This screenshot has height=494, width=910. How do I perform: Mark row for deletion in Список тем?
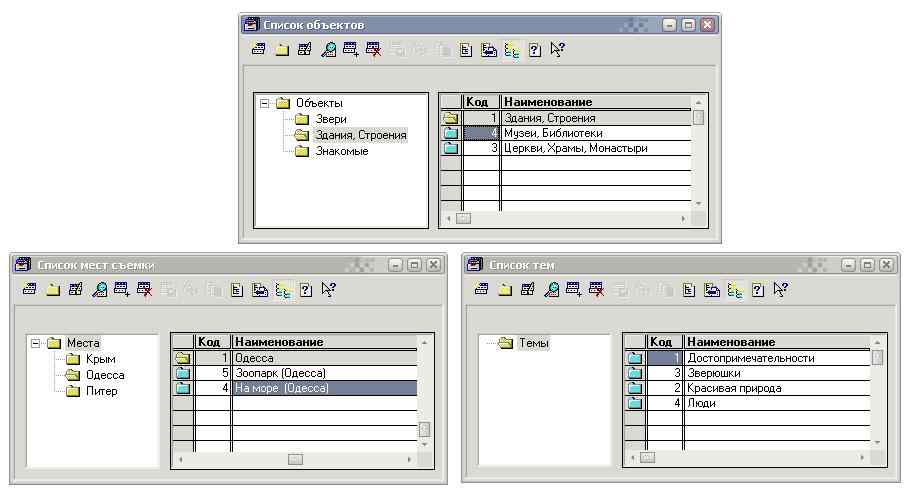(596, 289)
